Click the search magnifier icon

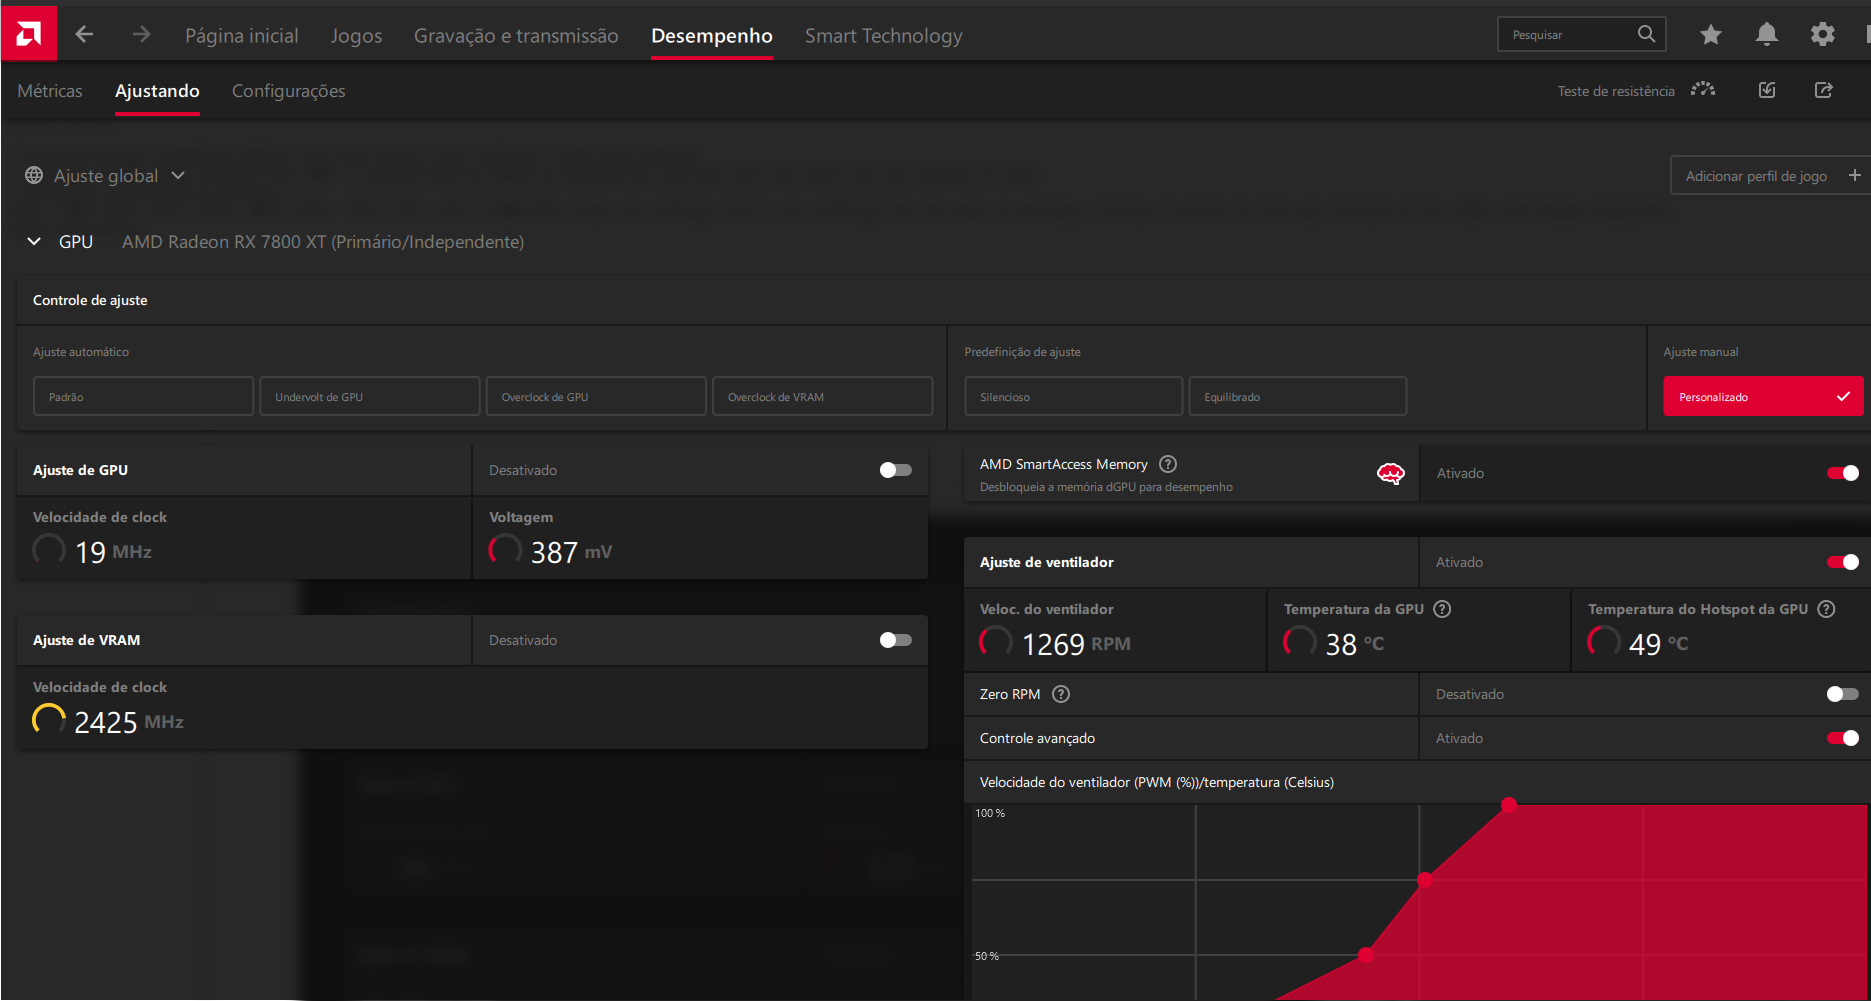pyautogui.click(x=1646, y=34)
